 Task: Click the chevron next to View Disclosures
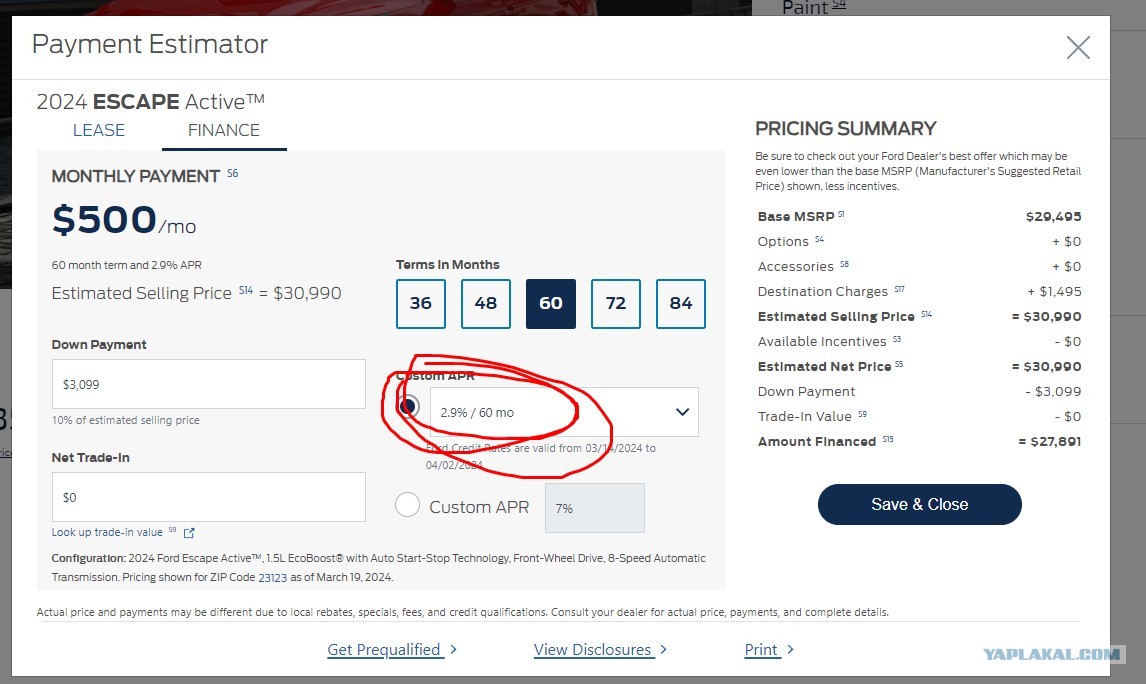[664, 649]
